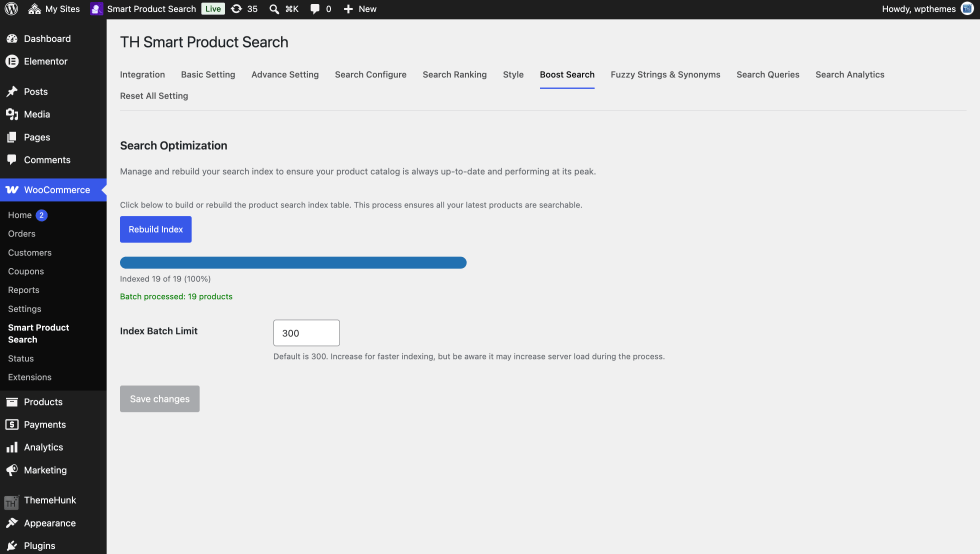This screenshot has height=554, width=980.
Task: Switch to the Style tab
Action: (x=513, y=74)
